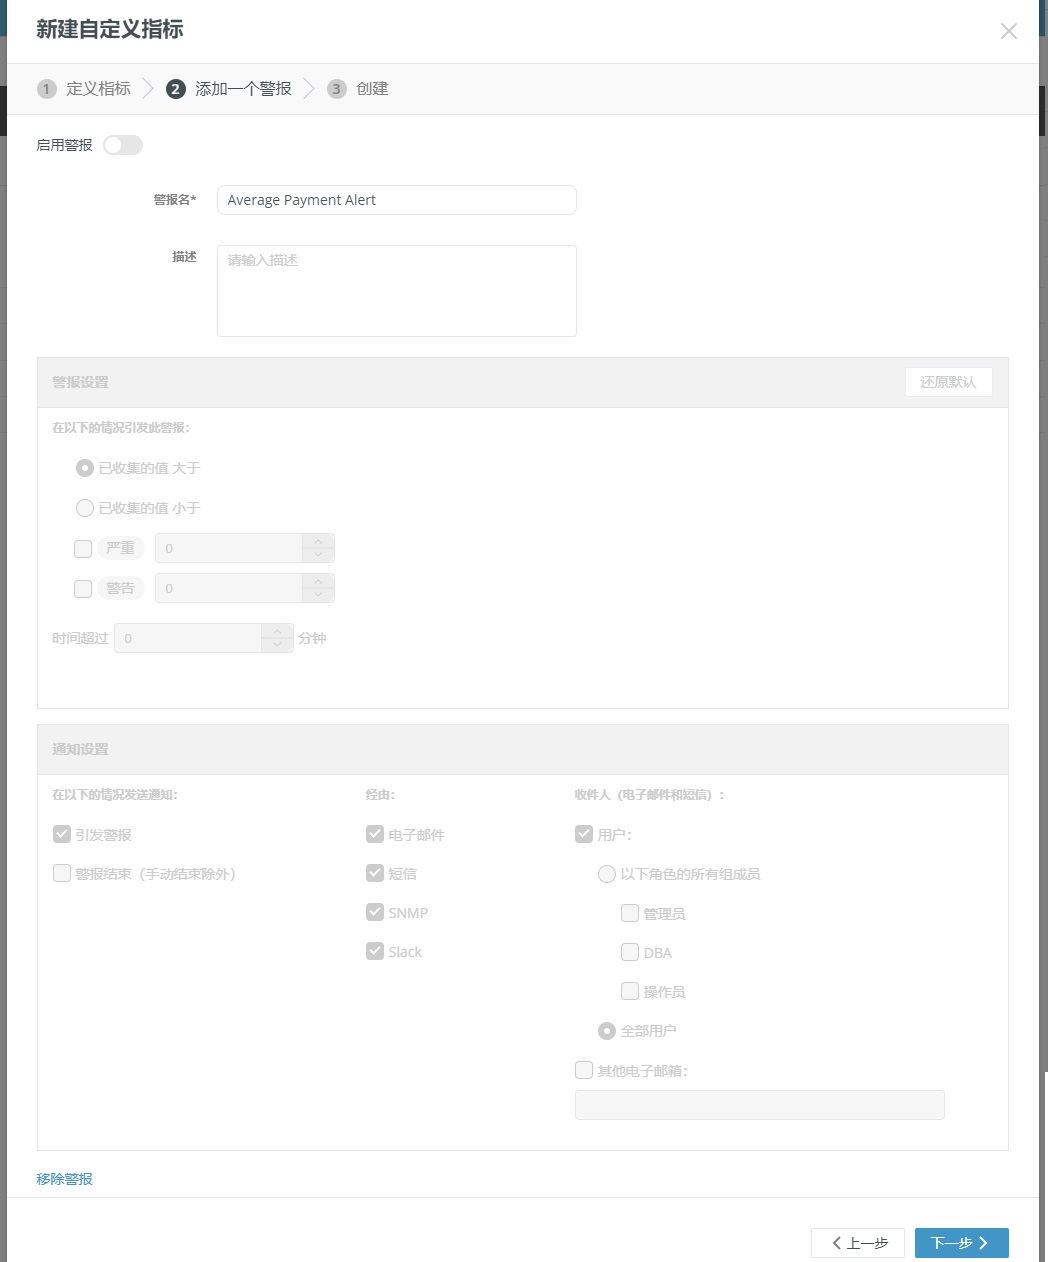The height and width of the screenshot is (1262, 1048).
Task: Select the 全部用户 radio option
Action: (607, 1031)
